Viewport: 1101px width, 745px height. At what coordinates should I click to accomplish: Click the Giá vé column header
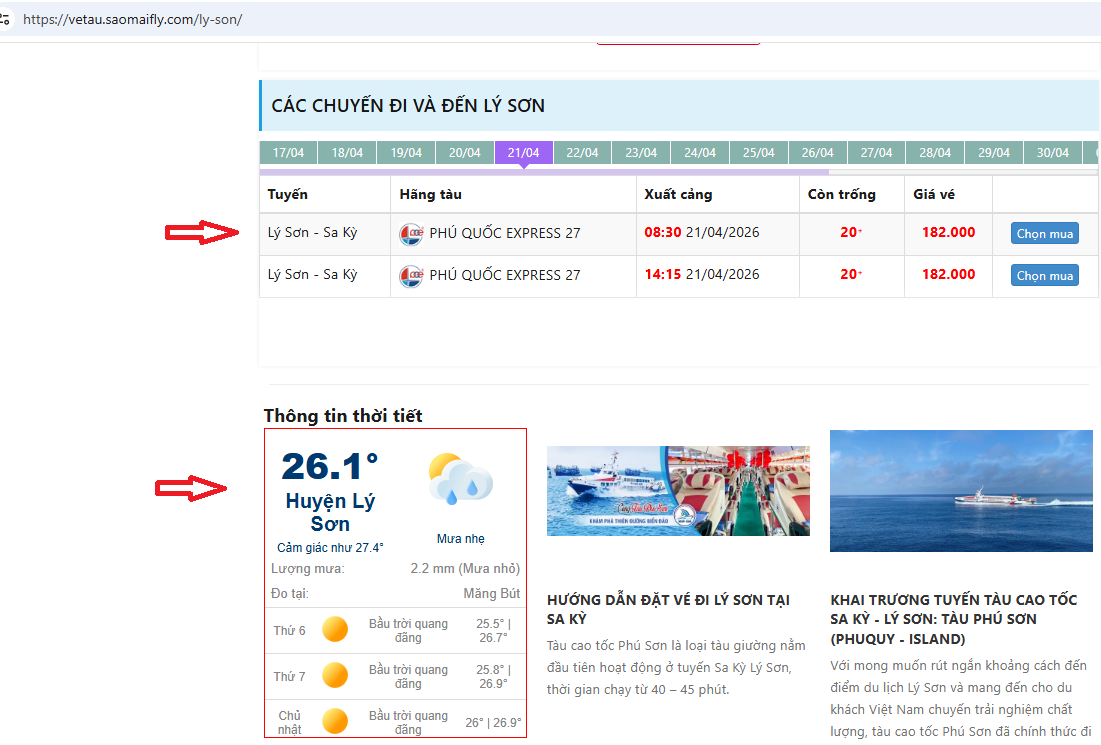pyautogui.click(x=934, y=195)
